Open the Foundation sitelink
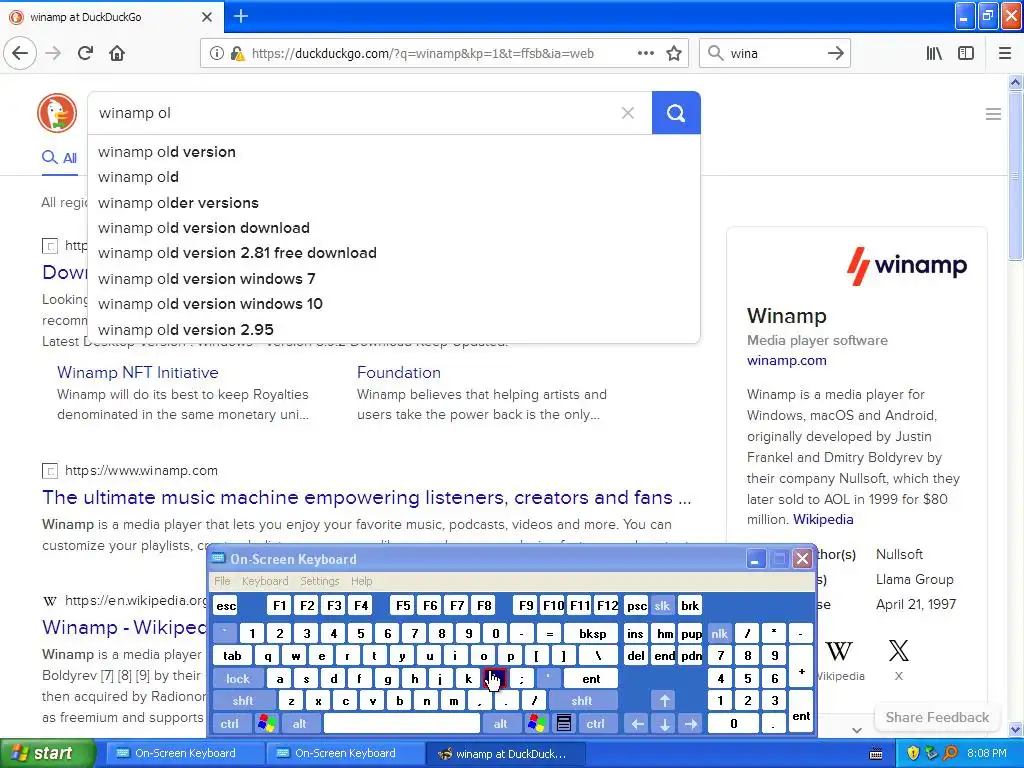Screen dimensions: 1024x768 399,372
